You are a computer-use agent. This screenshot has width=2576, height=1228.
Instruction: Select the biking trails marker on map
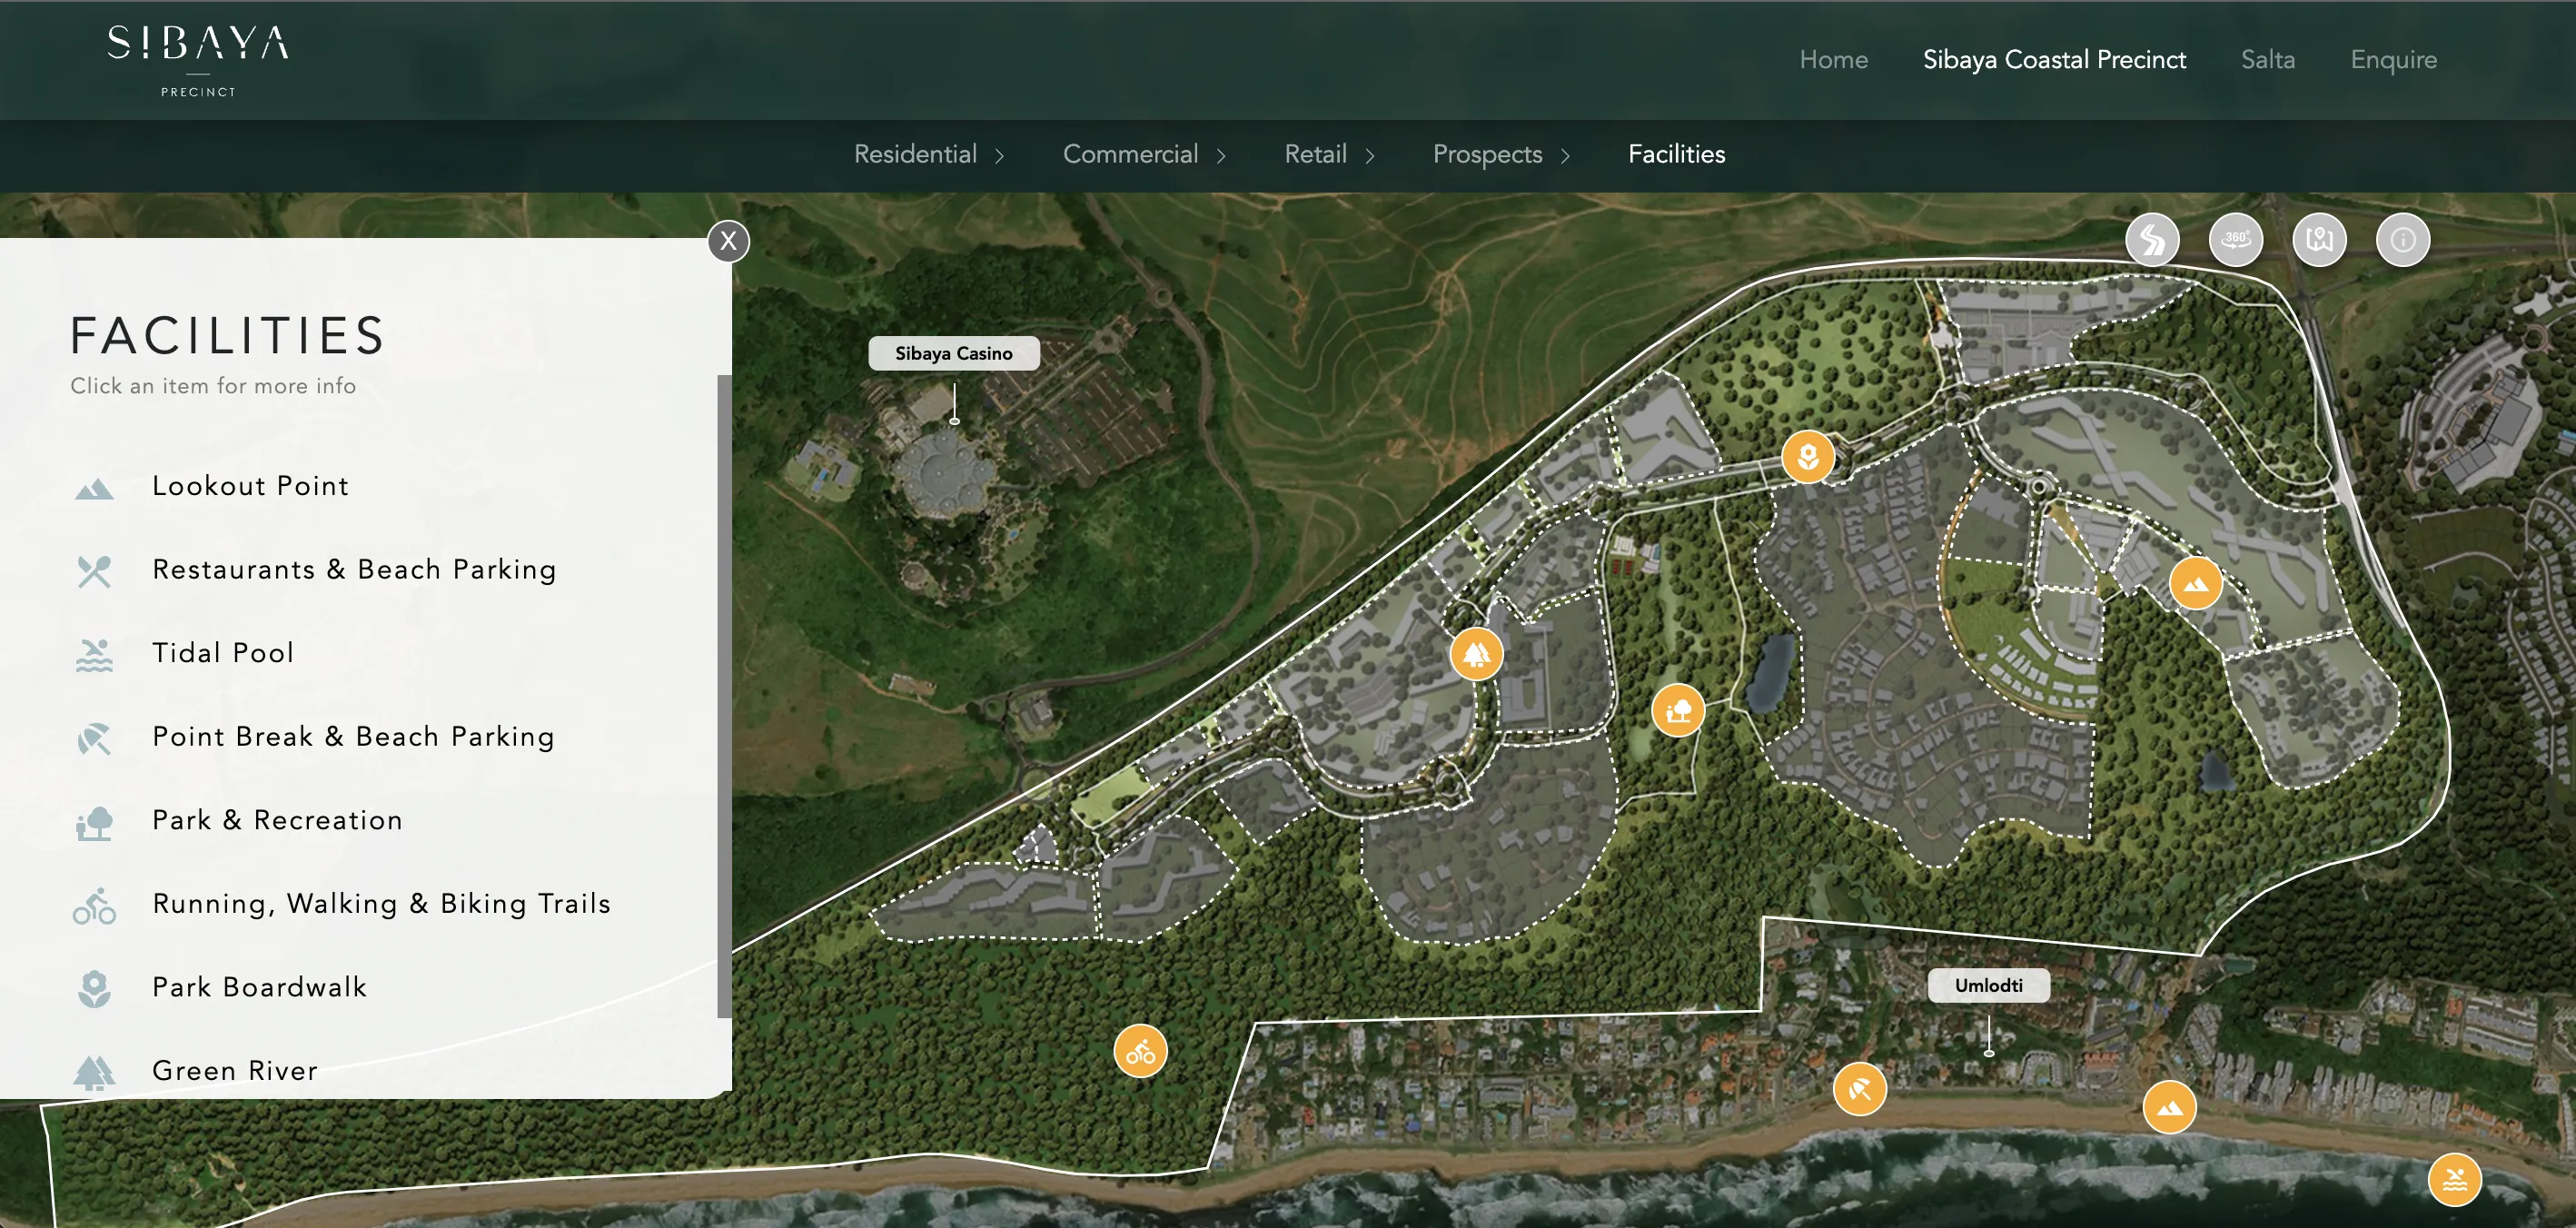[1140, 1051]
